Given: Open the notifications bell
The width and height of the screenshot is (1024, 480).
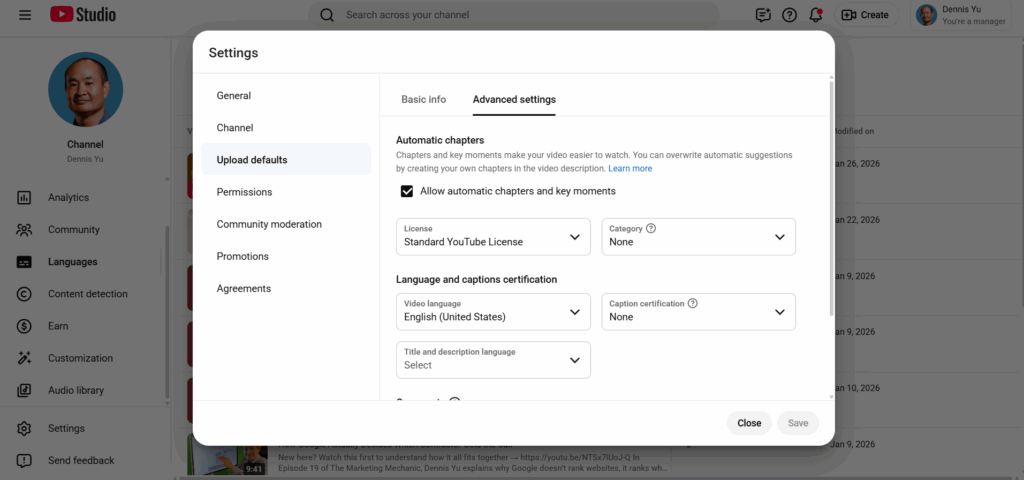Looking at the screenshot, I should pos(816,15).
